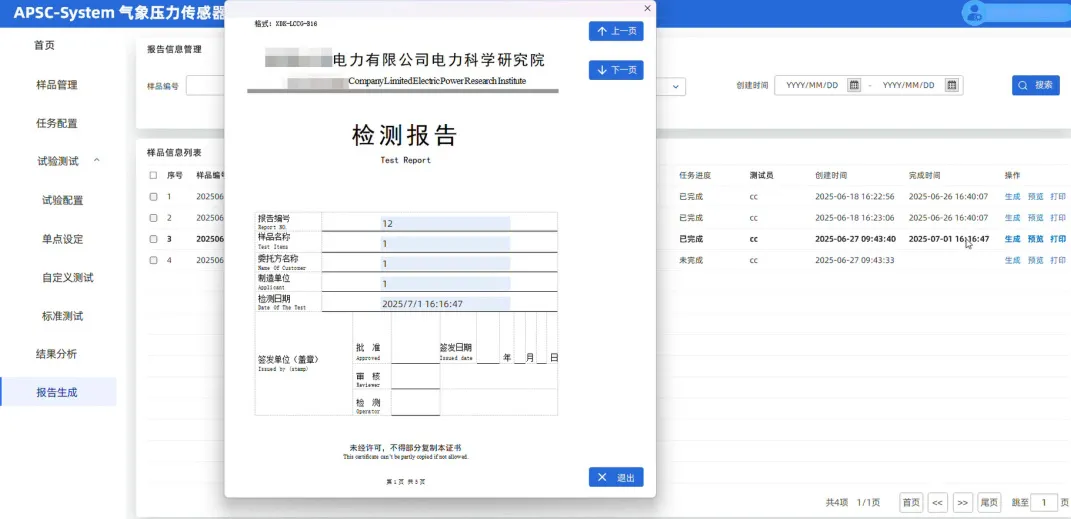The image size is (1071, 519).
Task: Click 预览 link in row 2
Action: point(1035,218)
